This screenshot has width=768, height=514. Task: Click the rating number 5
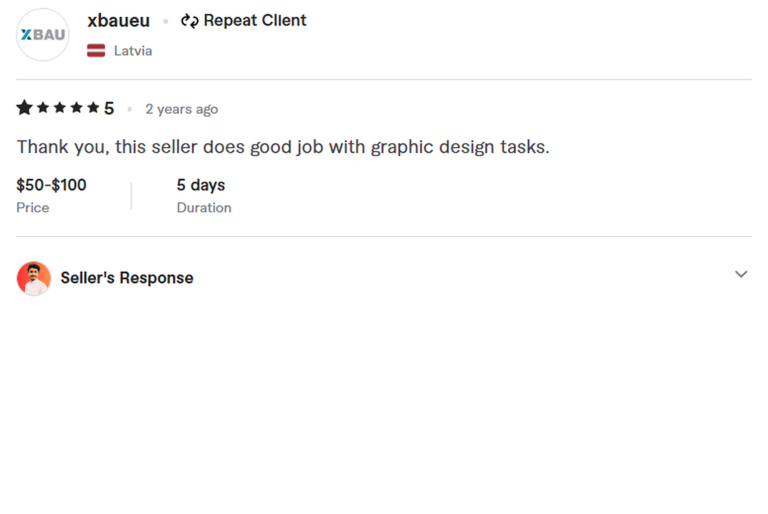click(x=109, y=108)
